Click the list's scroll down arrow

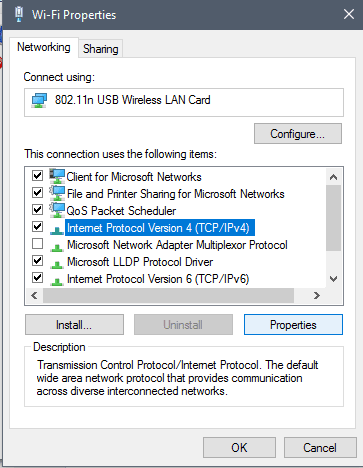333,279
